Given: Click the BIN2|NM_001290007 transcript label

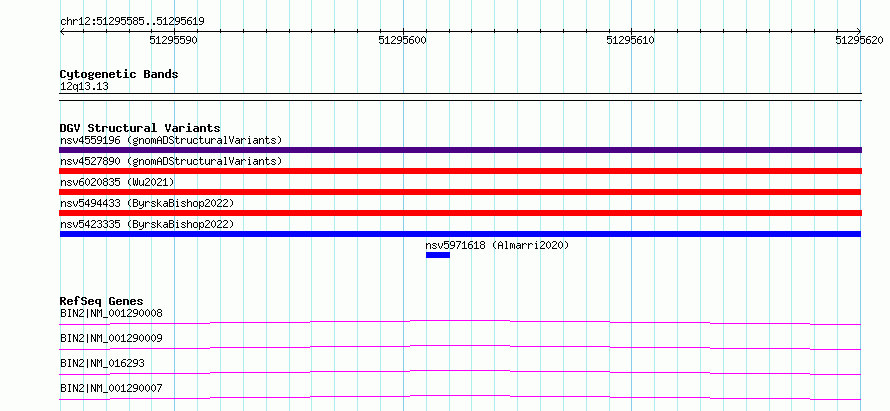Looking at the screenshot, I should (111, 389).
